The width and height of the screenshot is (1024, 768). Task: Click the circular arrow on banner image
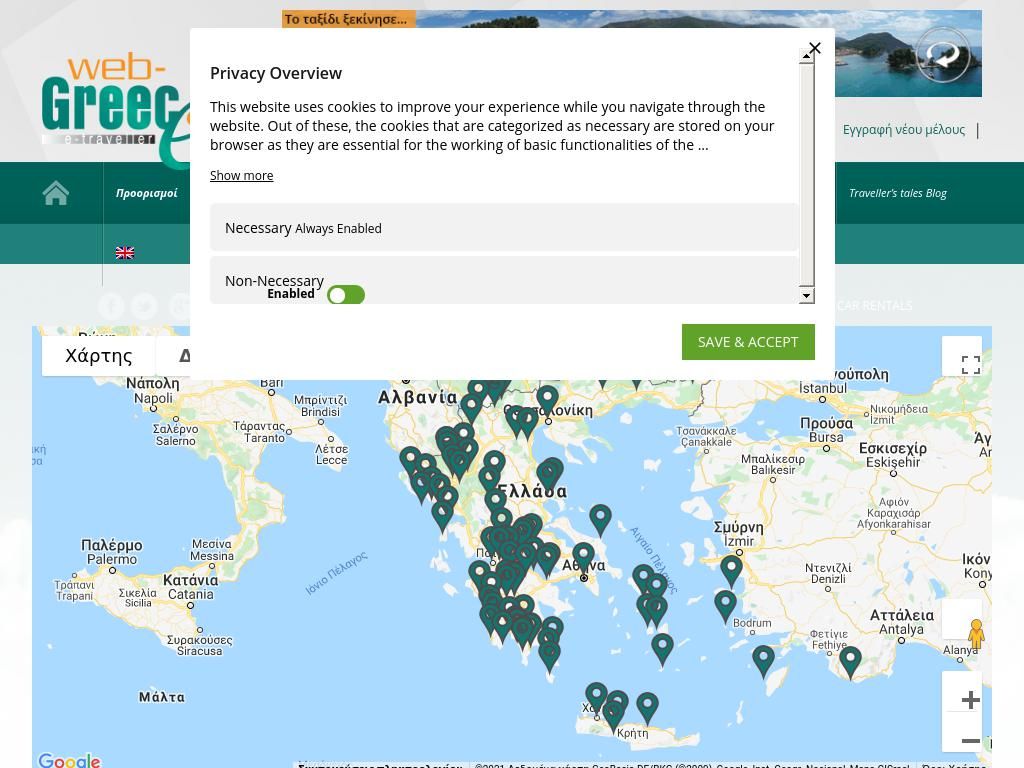pyautogui.click(x=942, y=55)
